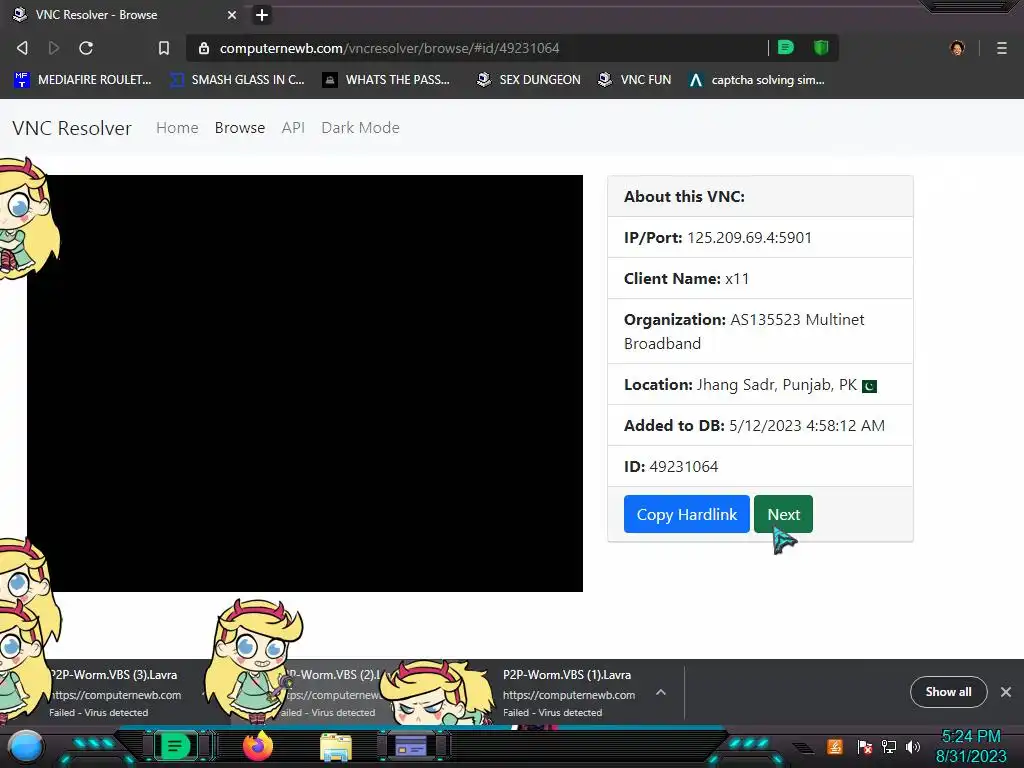Click the About this VNC: header
The height and width of the screenshot is (768, 1024).
(x=760, y=197)
